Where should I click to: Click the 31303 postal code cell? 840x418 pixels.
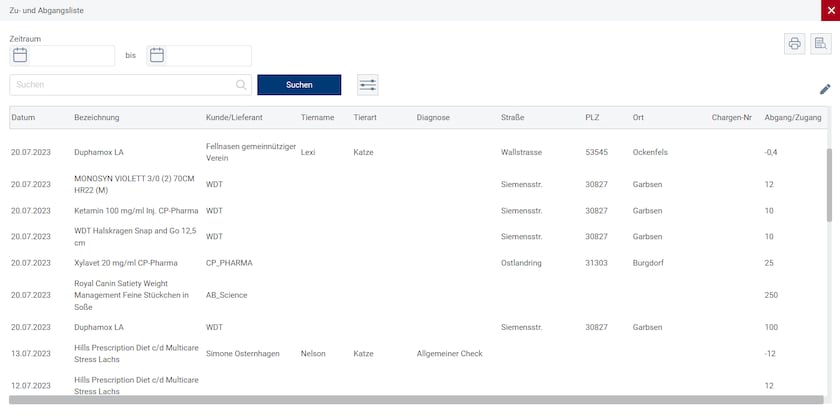596,263
